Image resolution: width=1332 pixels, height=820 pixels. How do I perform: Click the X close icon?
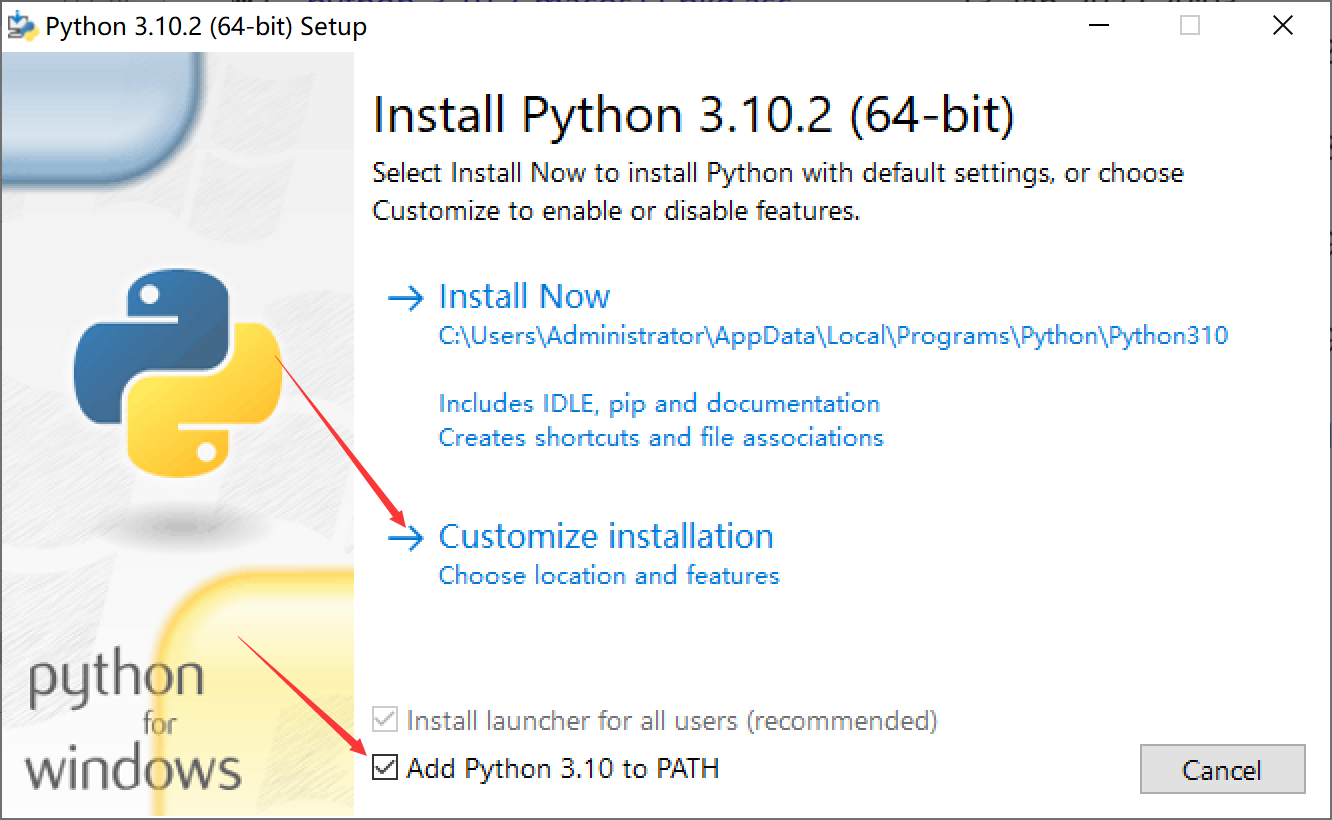coord(1283,25)
